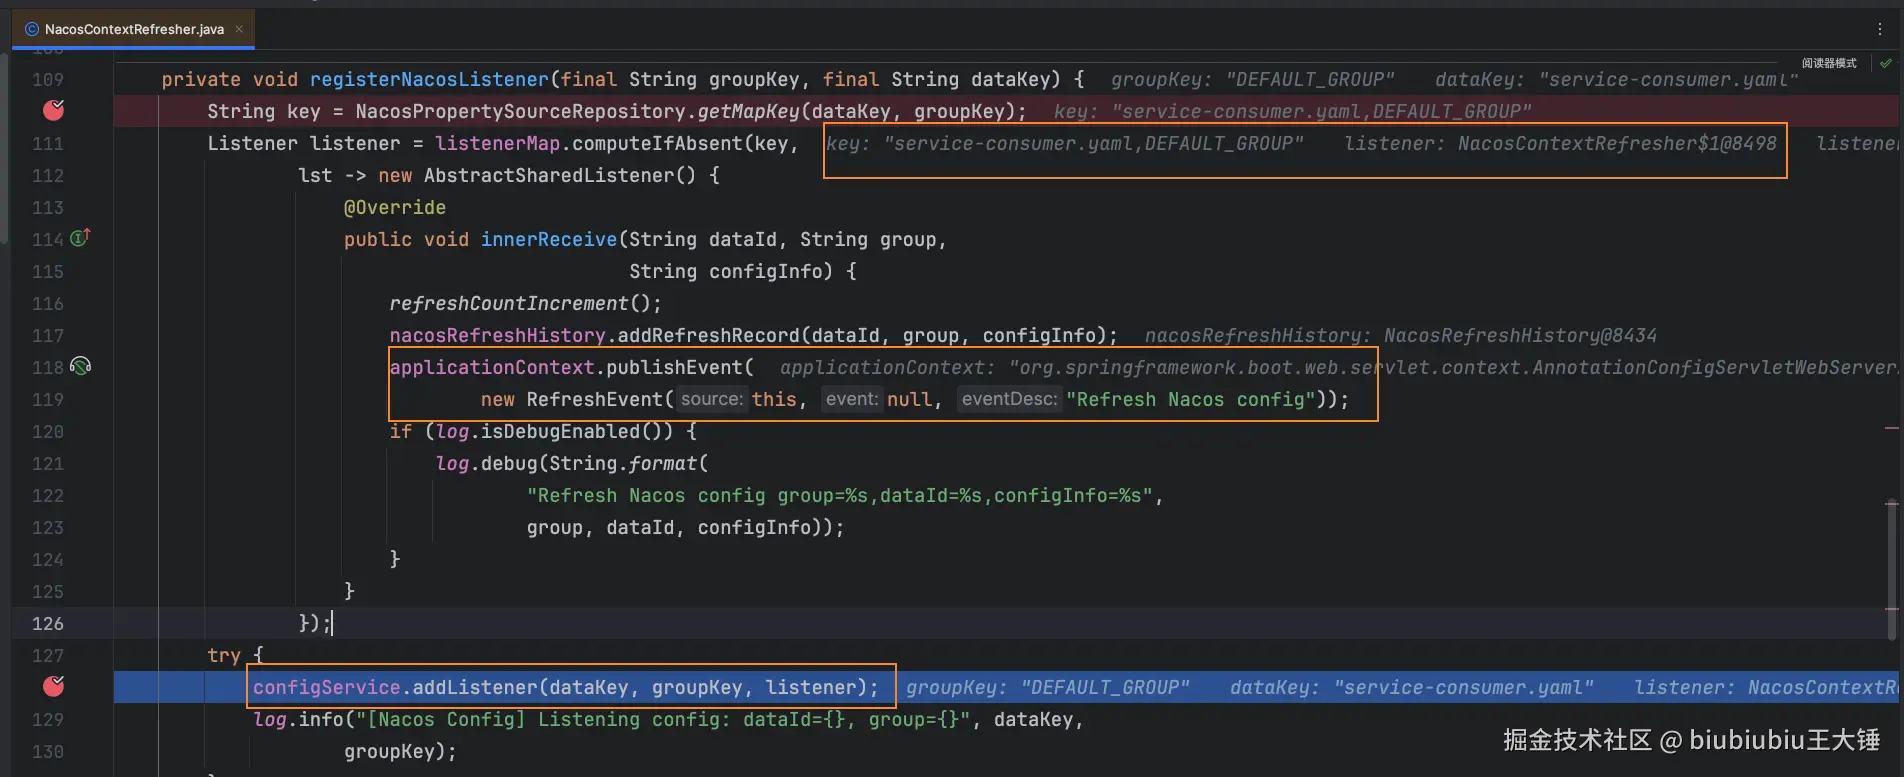The height and width of the screenshot is (777, 1904).
Task: Click the 'eventDesc:' inlay parameter hint
Action: coord(1009,399)
